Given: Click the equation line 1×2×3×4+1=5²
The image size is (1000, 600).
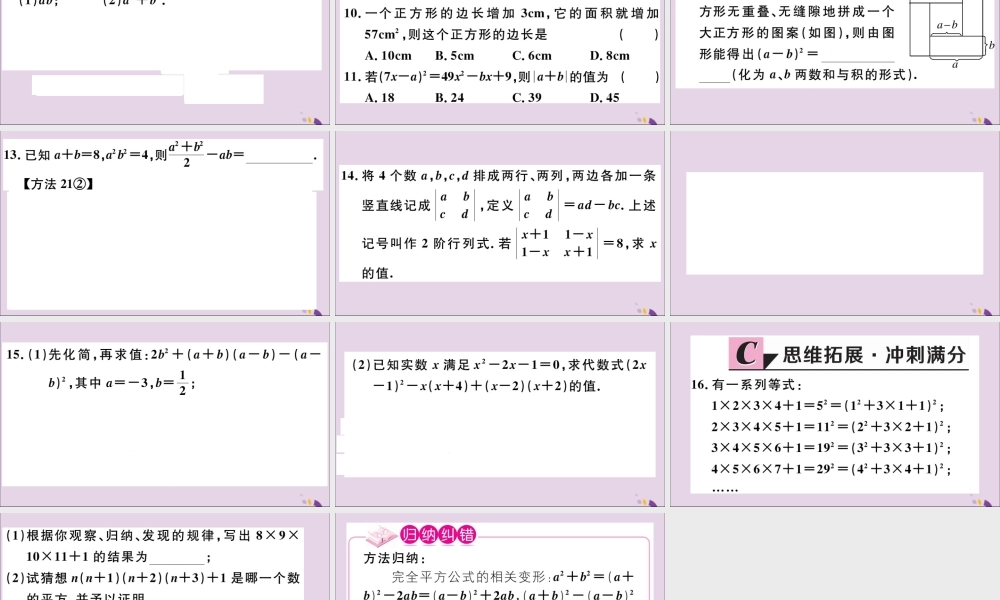Looking at the screenshot, I should coord(828,405).
